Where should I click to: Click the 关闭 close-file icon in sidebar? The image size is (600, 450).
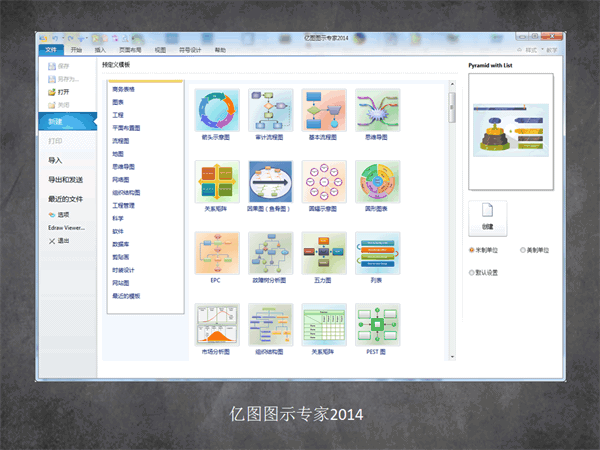click(52, 105)
